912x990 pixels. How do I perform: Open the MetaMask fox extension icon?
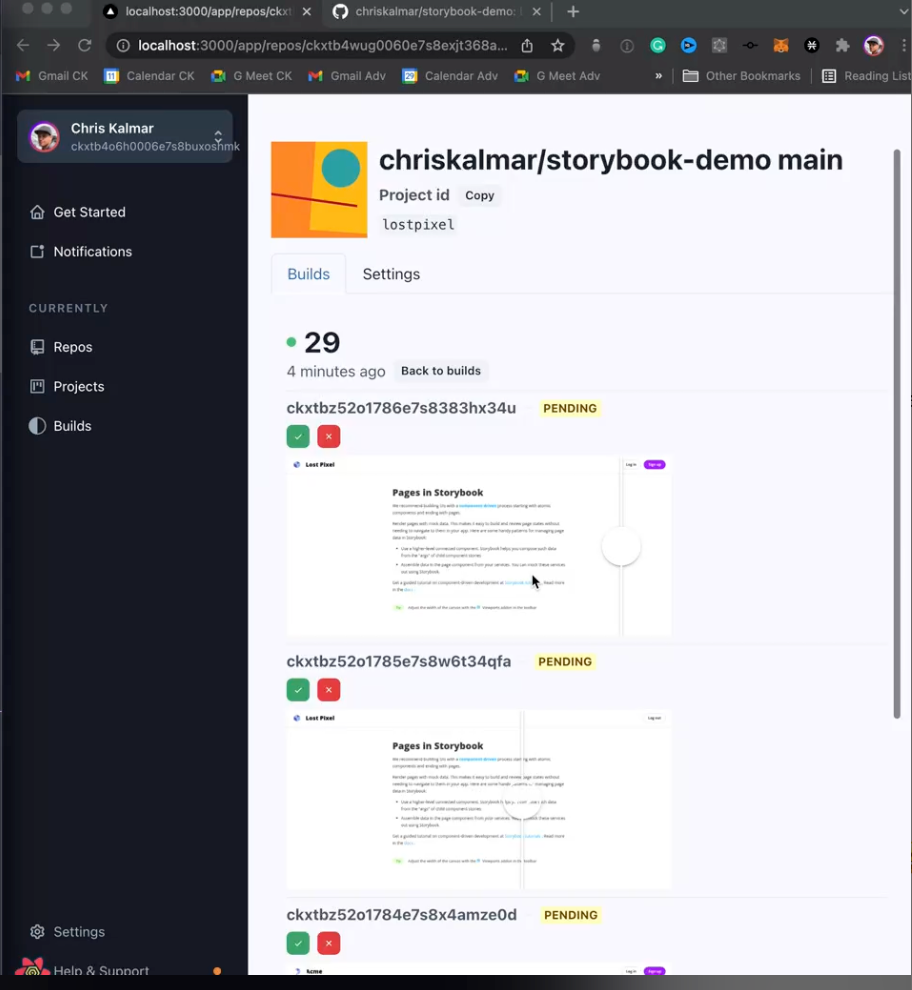pyautogui.click(x=781, y=45)
